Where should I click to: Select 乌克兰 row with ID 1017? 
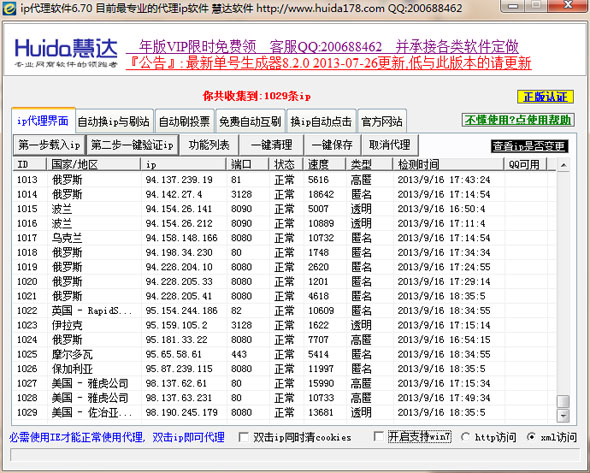point(284,238)
